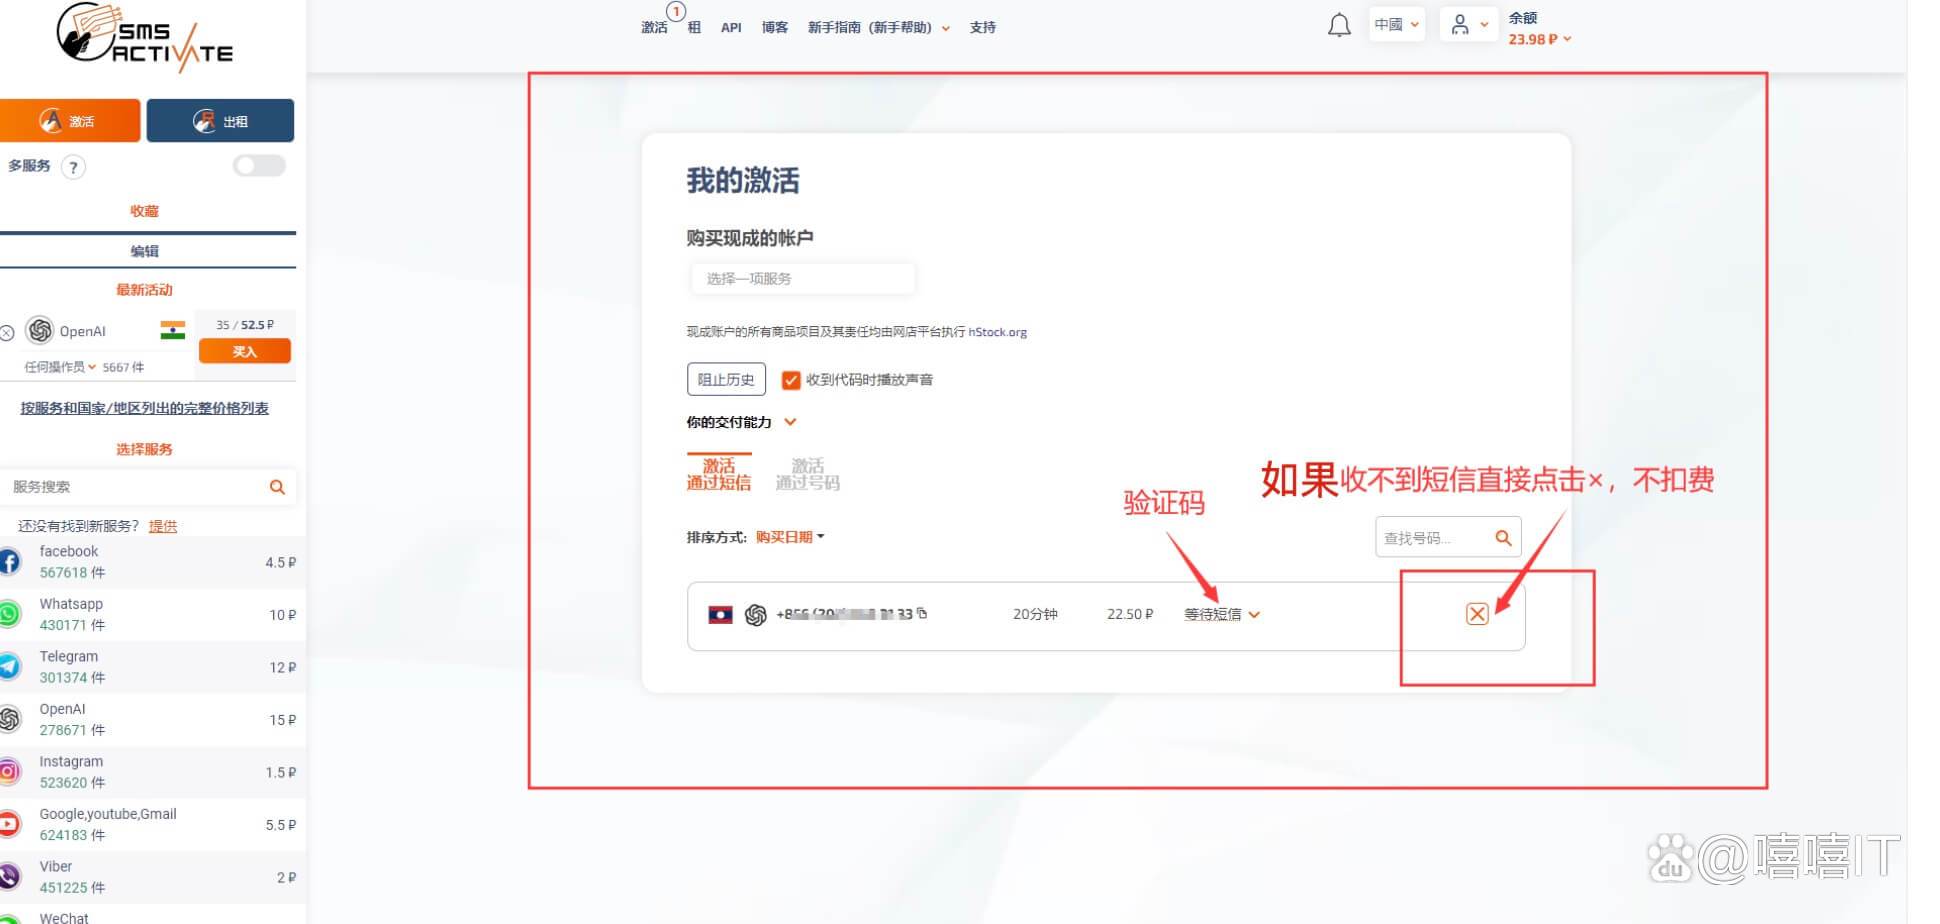The image size is (1940, 924).
Task: Select the Google, youtube, Gmail icon
Action: [9, 824]
